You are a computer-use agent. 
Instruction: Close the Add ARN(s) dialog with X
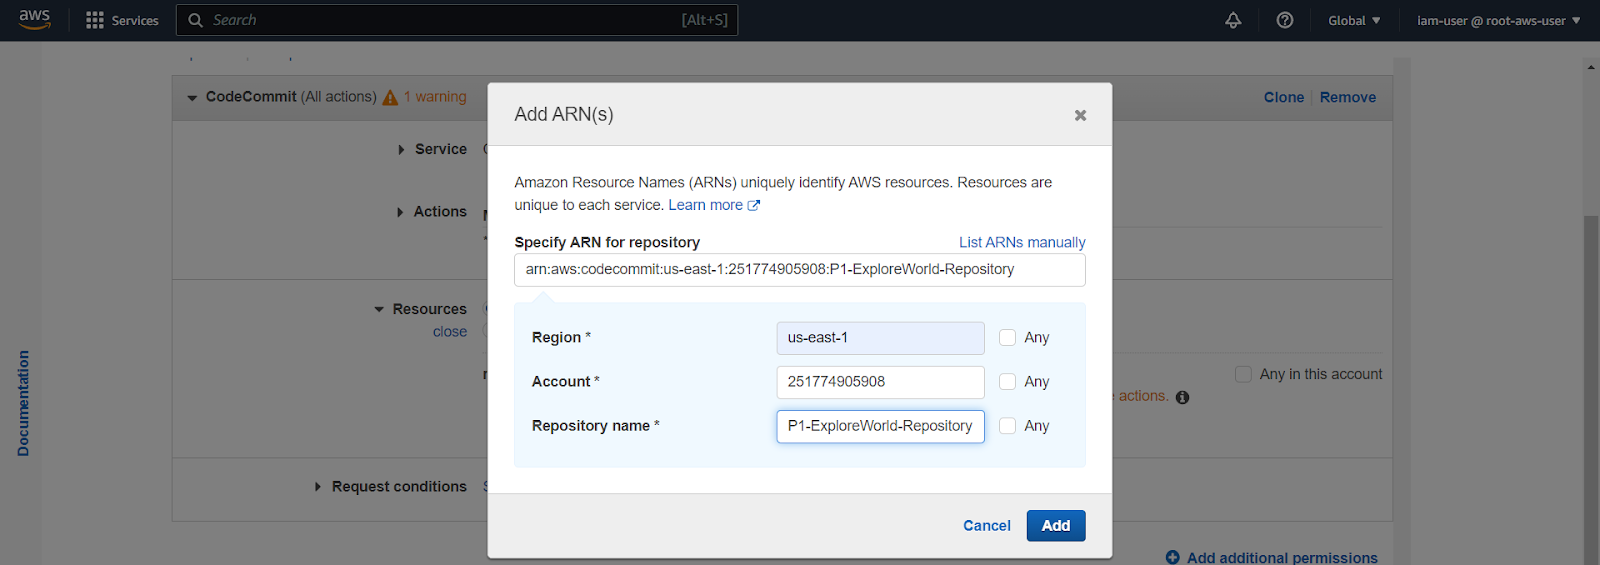pos(1080,115)
